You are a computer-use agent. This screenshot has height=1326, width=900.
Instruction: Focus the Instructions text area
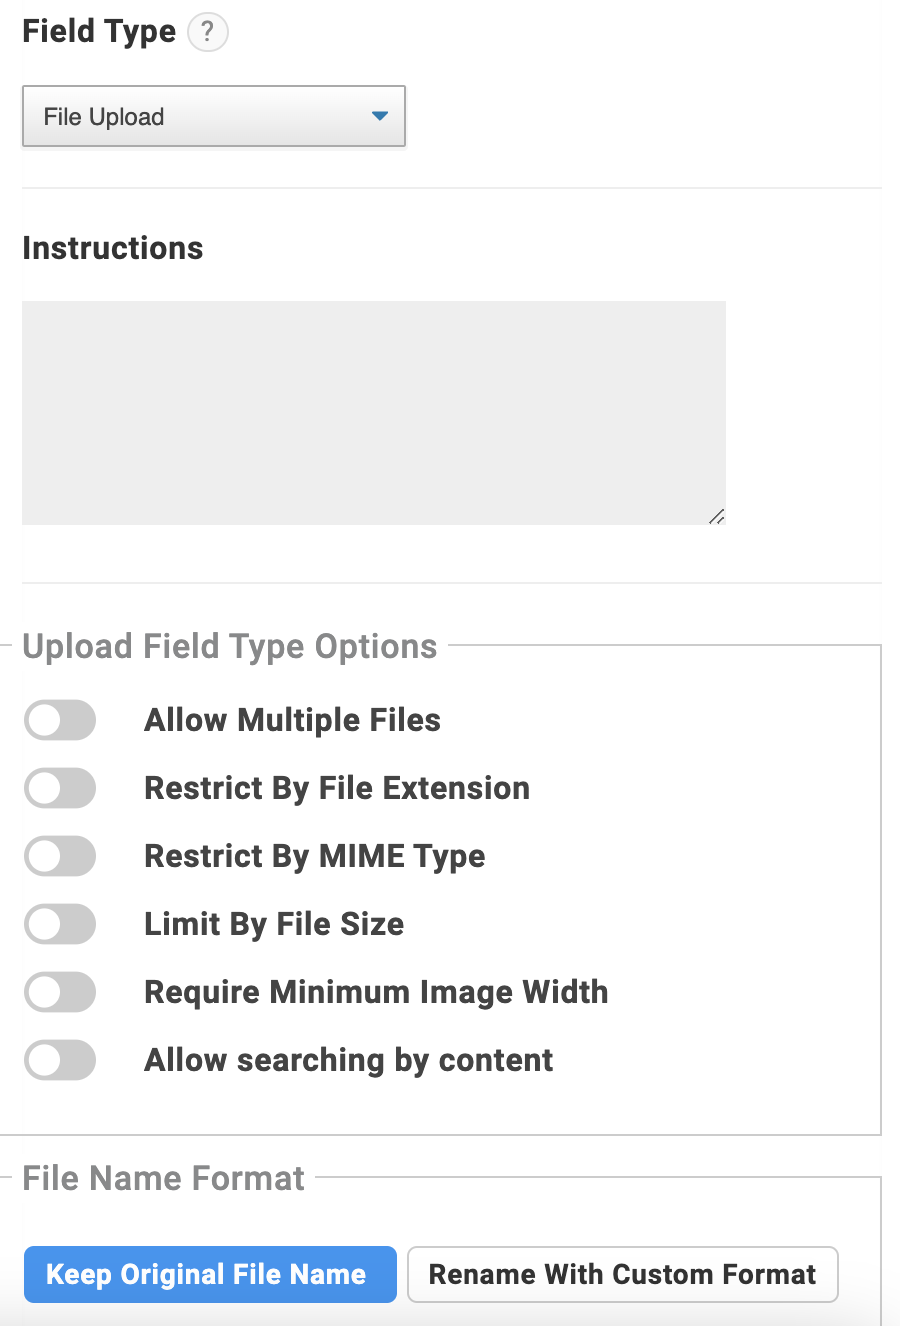(374, 413)
